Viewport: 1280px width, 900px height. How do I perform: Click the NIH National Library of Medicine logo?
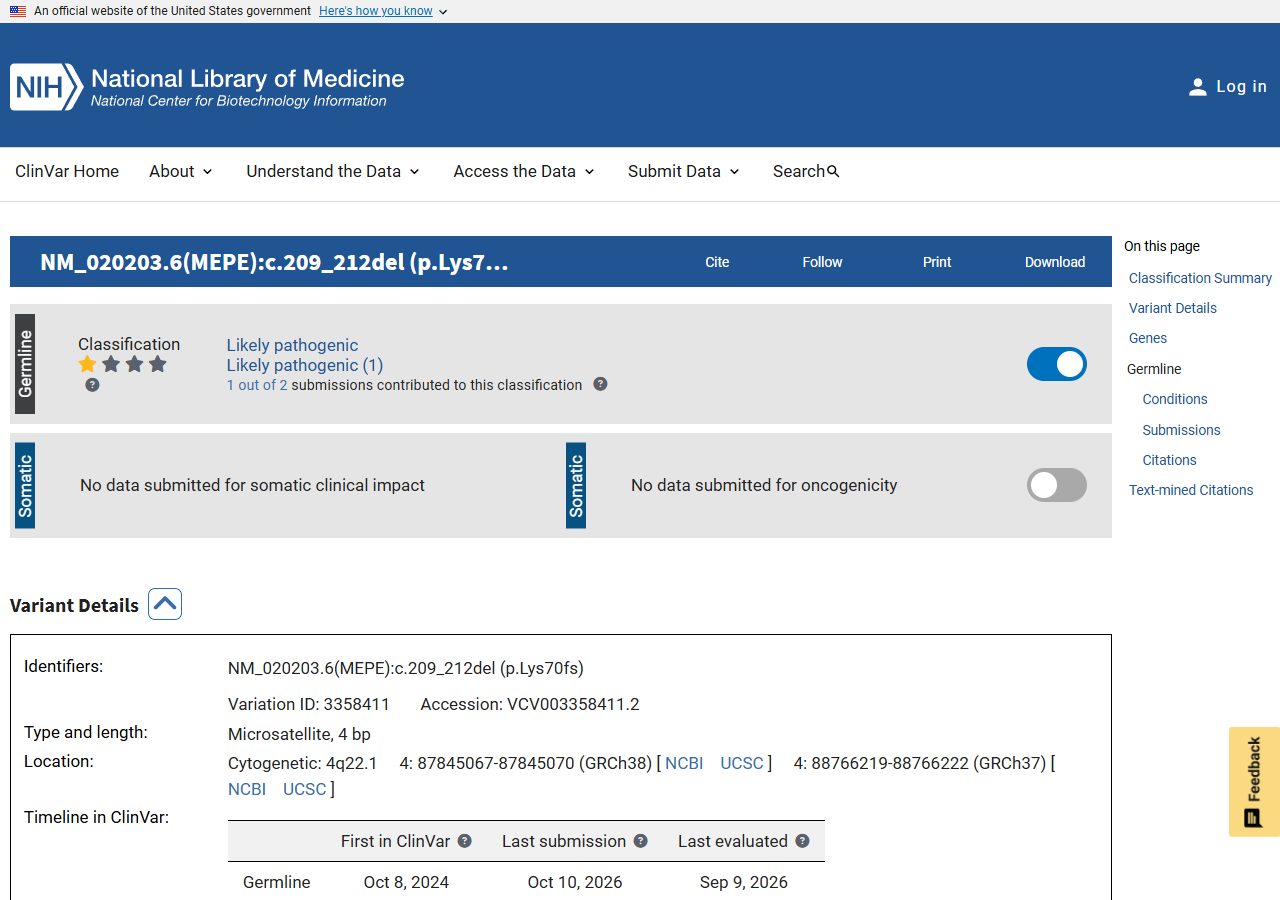point(207,87)
